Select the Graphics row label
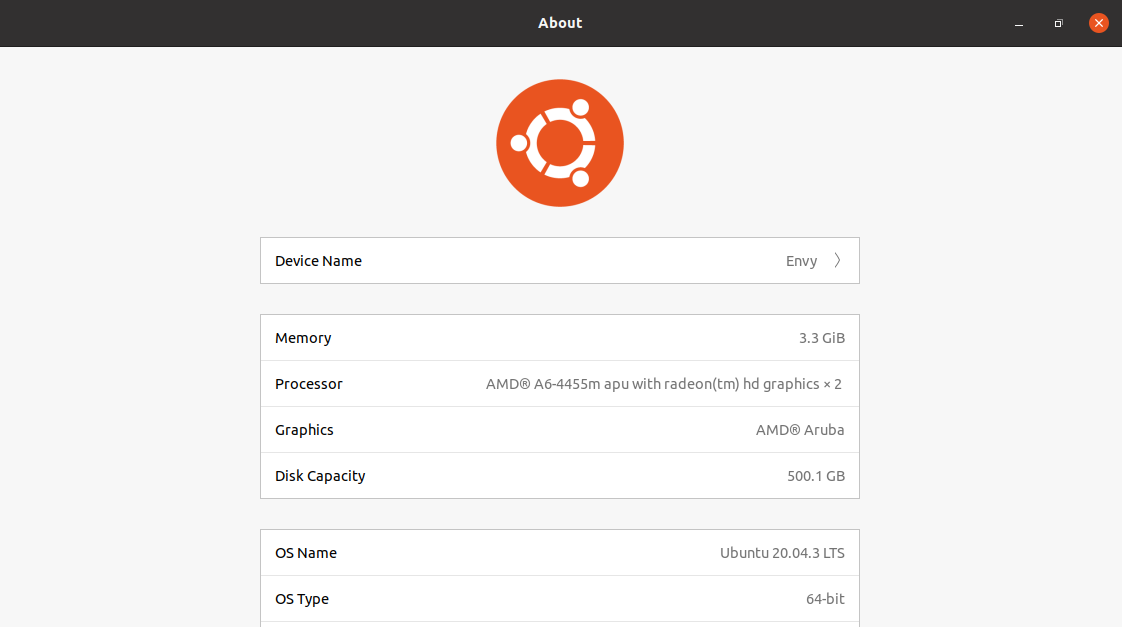Image resolution: width=1122 pixels, height=627 pixels. pyautogui.click(x=304, y=430)
